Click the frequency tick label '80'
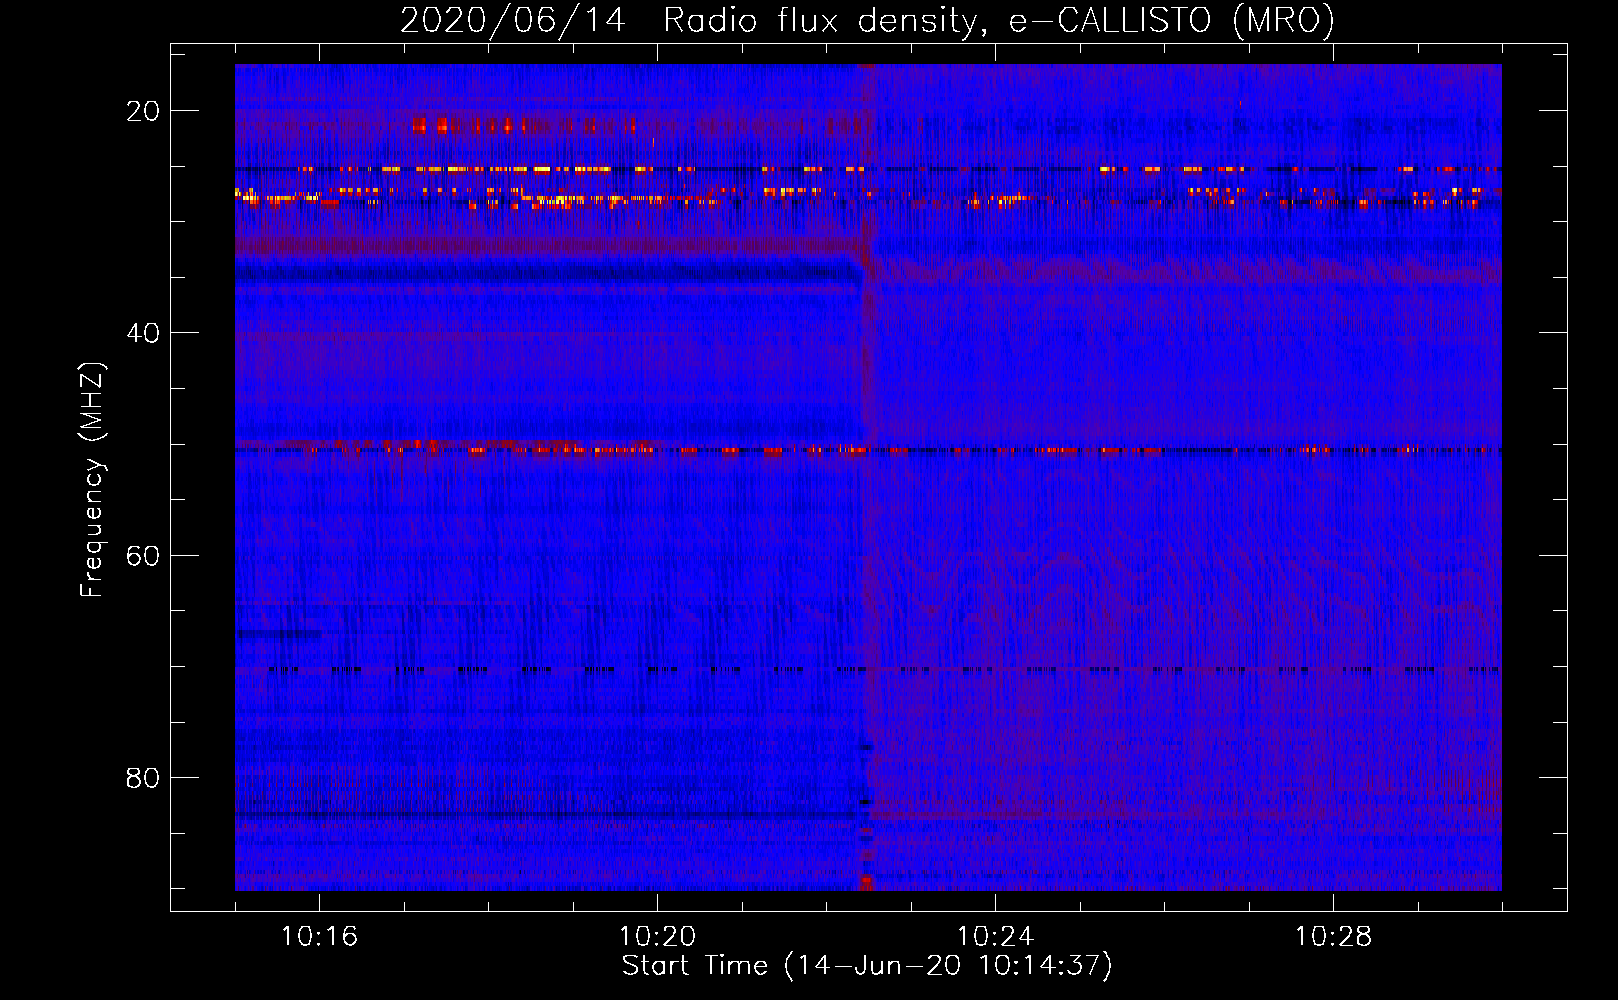 [x=143, y=777]
